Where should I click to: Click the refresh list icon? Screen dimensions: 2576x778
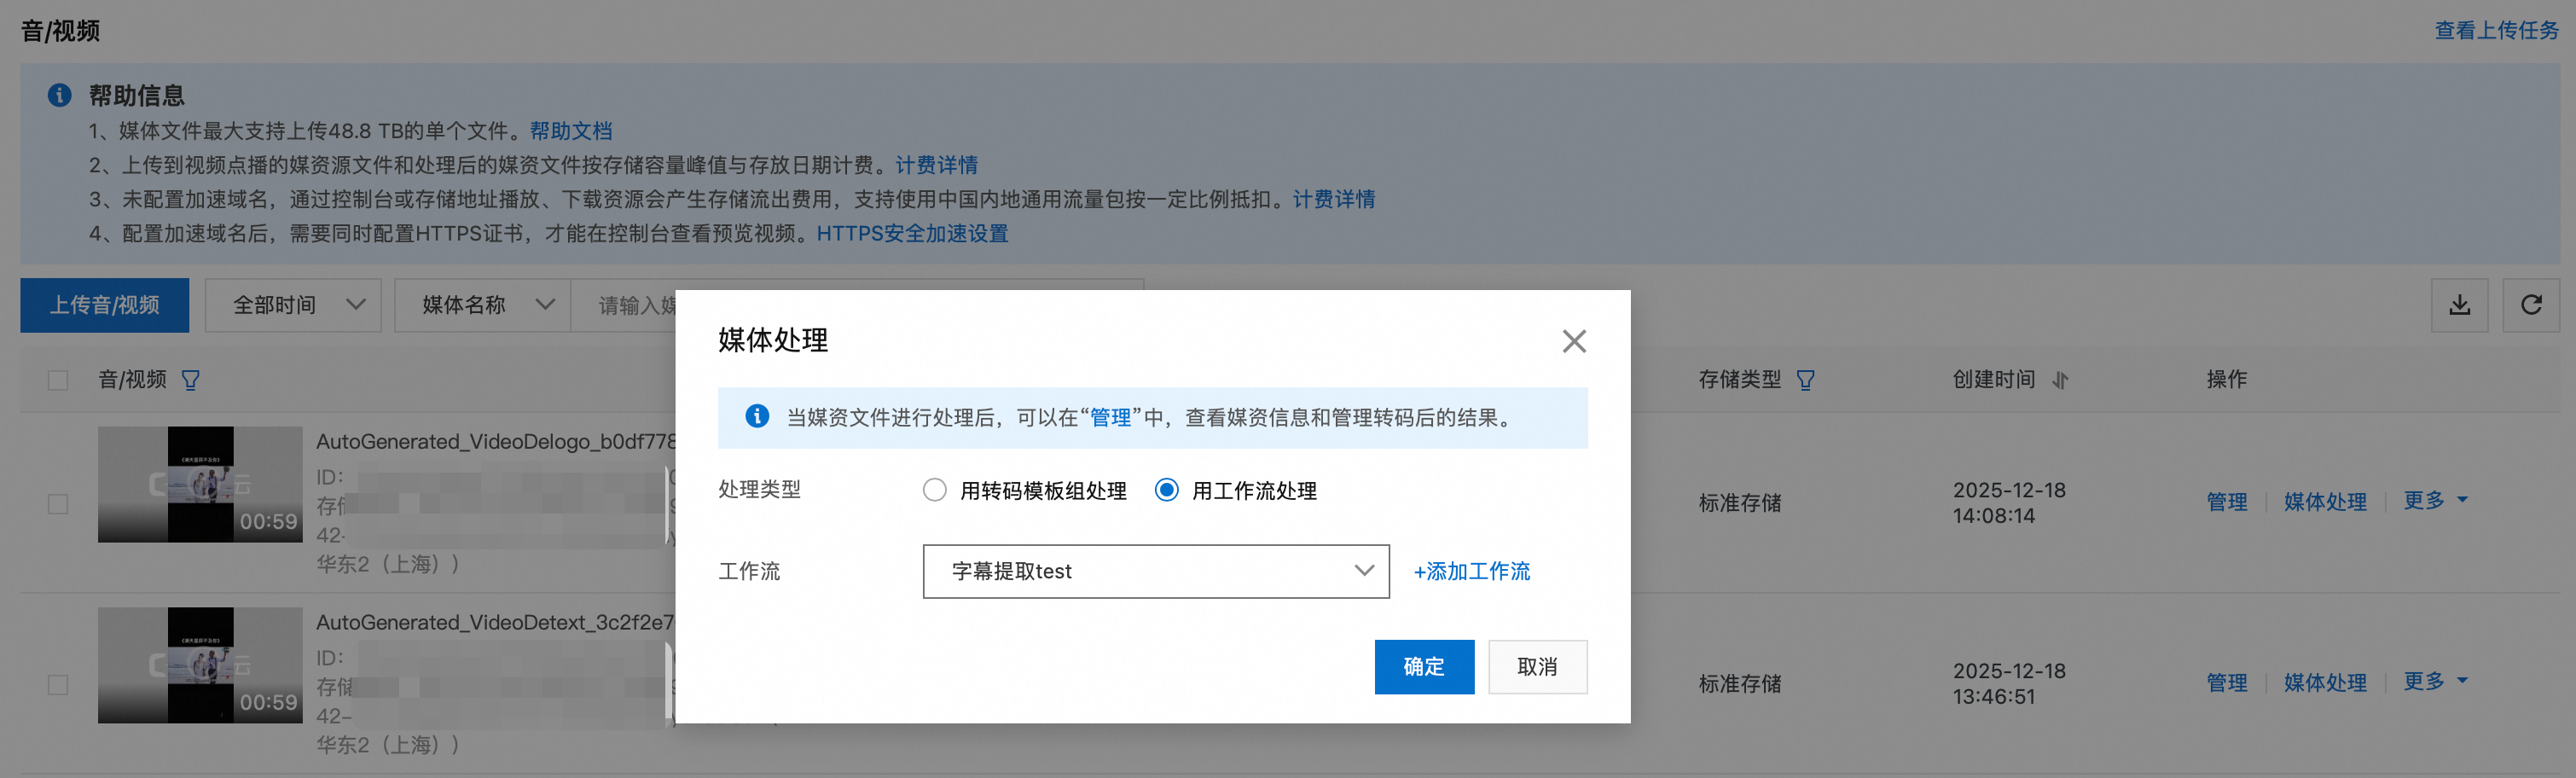[x=2530, y=305]
